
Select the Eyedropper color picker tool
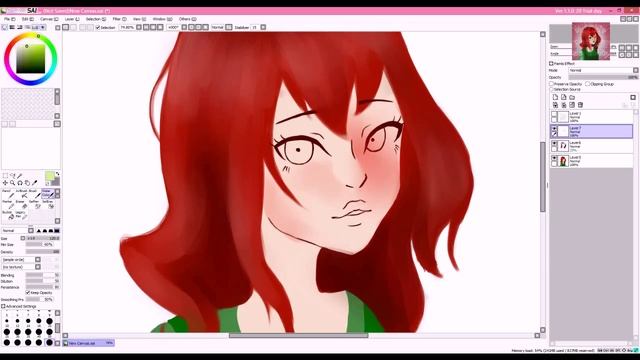pyautogui.click(x=35, y=183)
